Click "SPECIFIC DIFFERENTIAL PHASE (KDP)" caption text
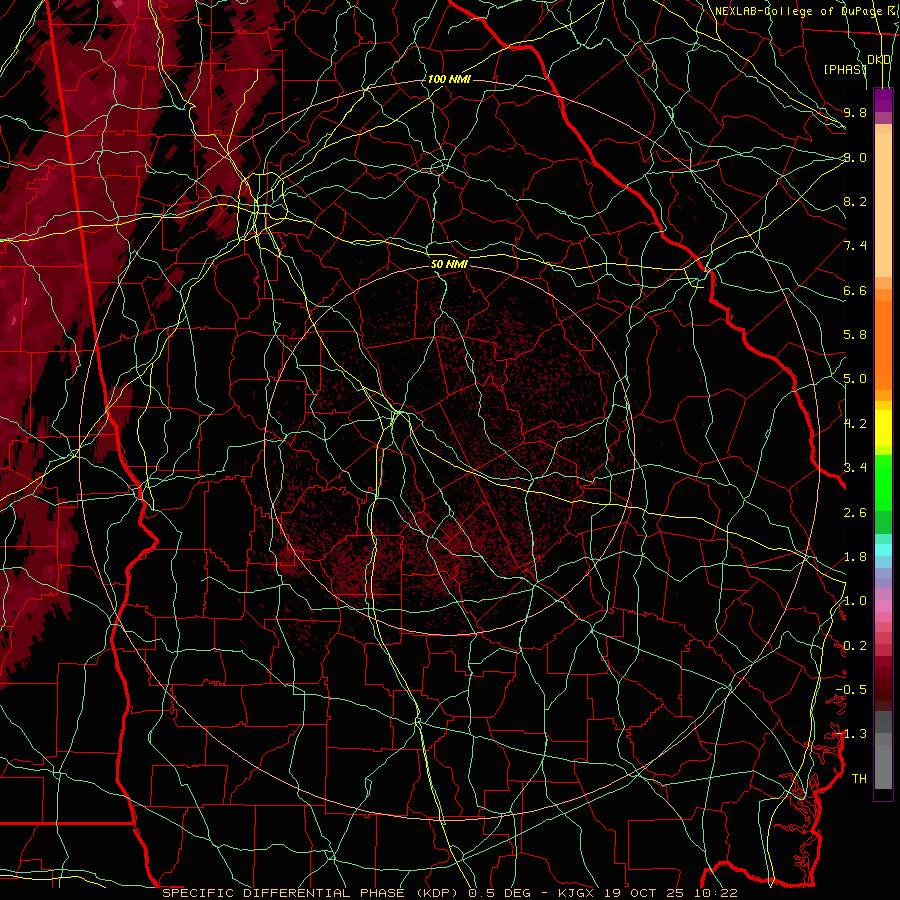Image resolution: width=900 pixels, height=900 pixels. (x=312, y=893)
